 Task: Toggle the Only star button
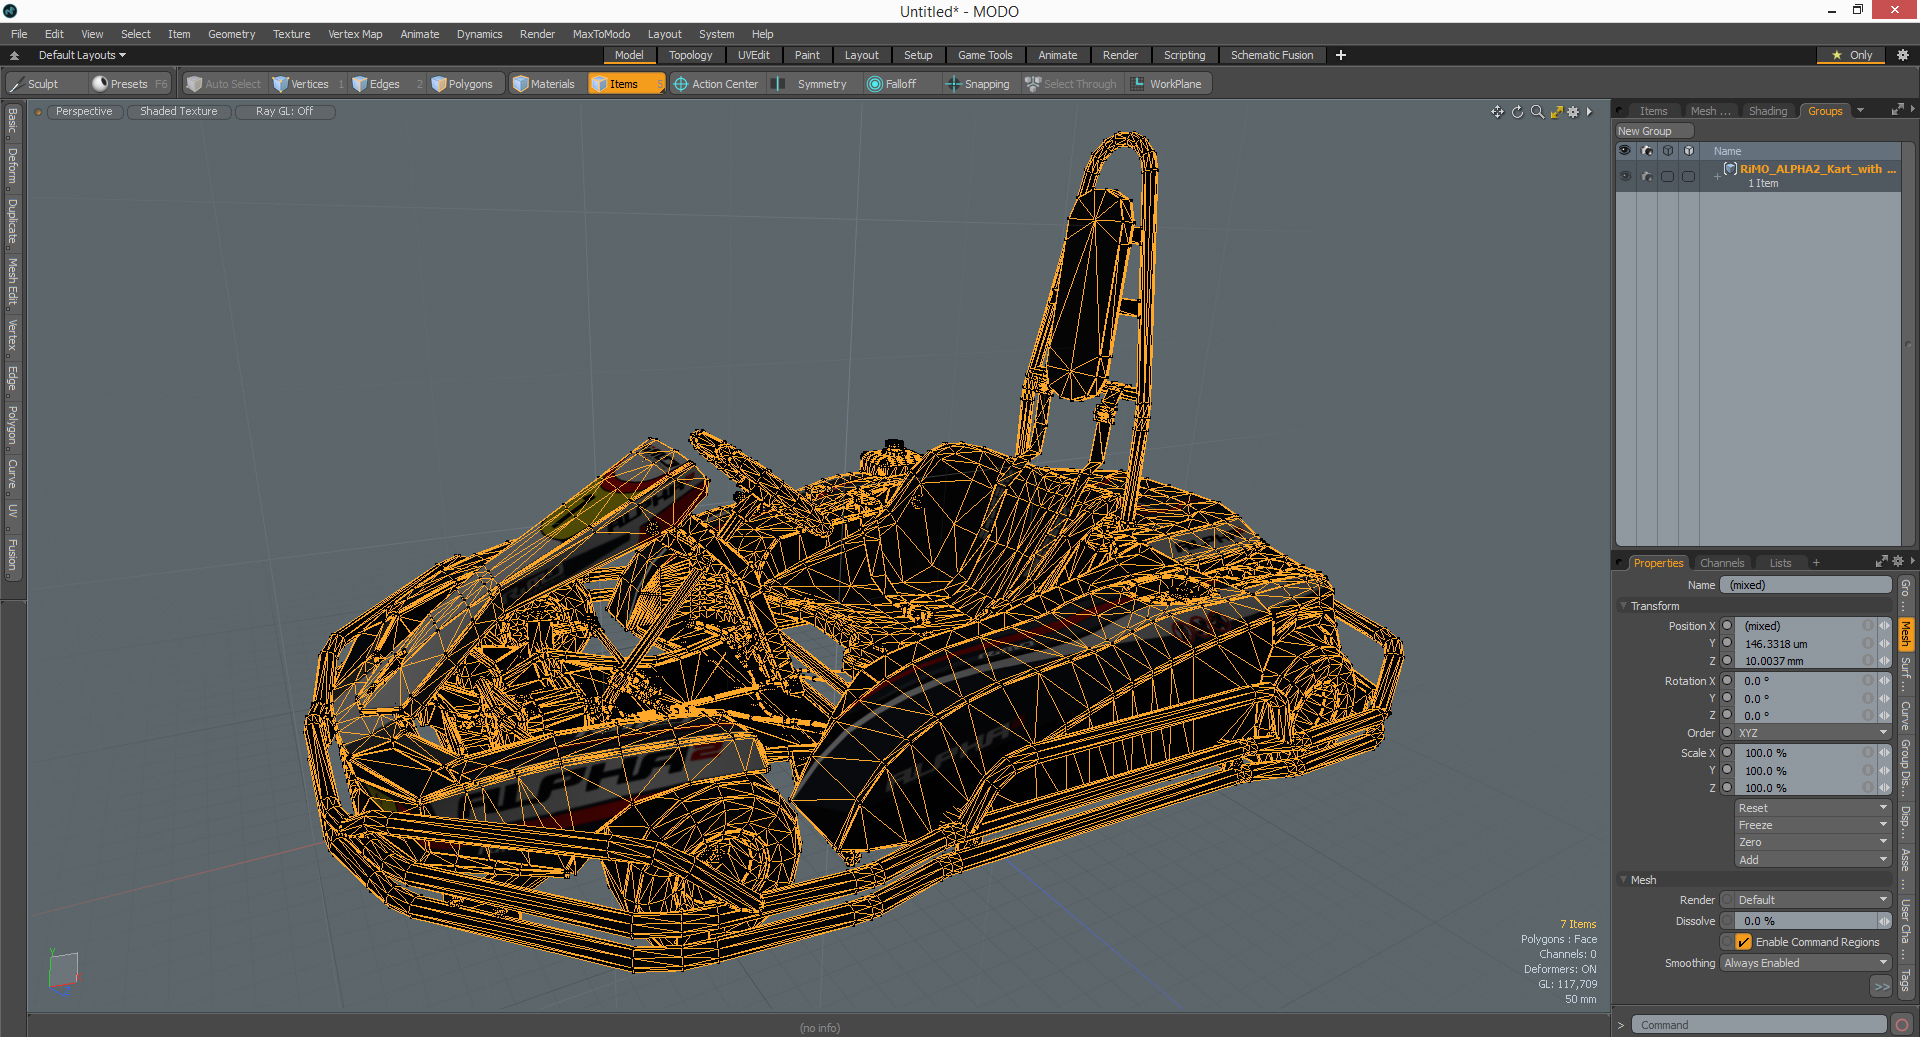1851,55
